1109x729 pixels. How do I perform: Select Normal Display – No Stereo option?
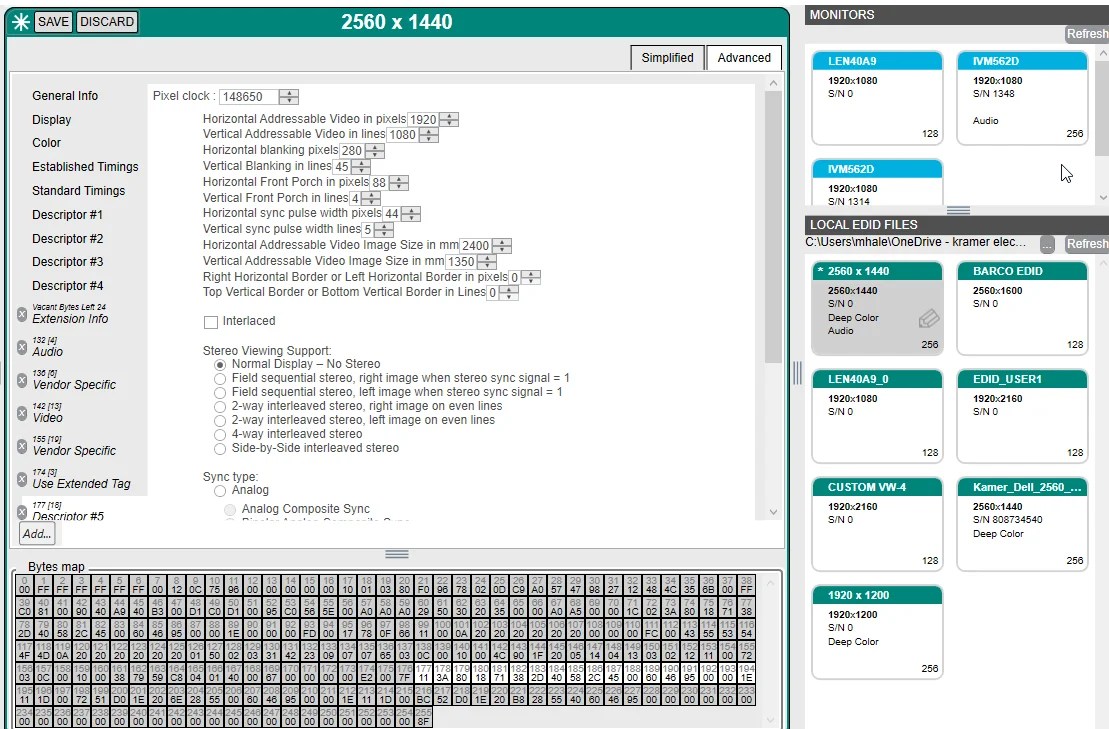pos(220,365)
